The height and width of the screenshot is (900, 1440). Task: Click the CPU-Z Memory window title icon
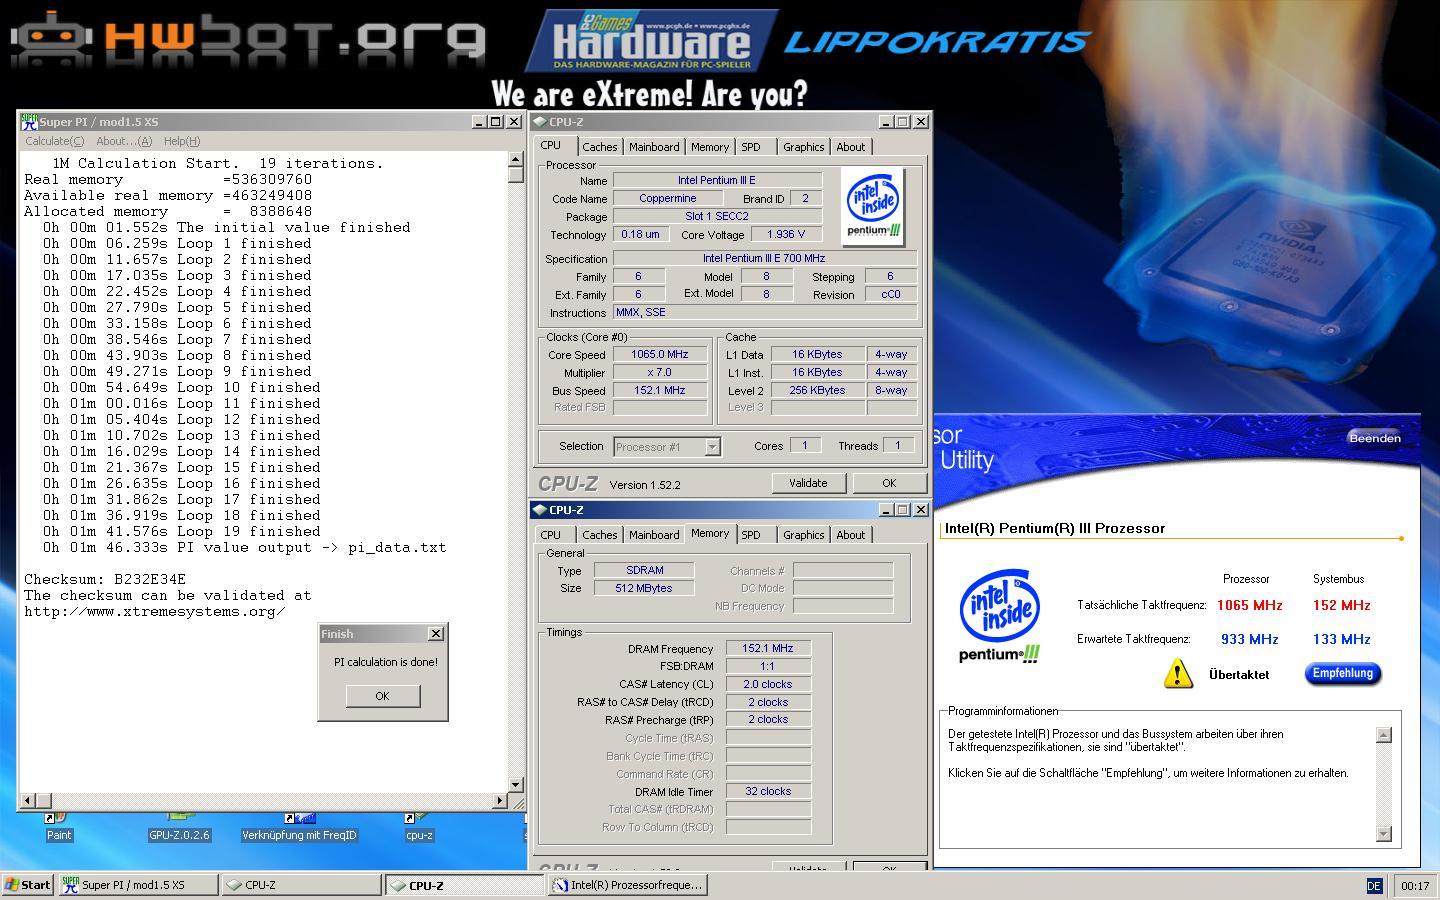pyautogui.click(x=540, y=509)
